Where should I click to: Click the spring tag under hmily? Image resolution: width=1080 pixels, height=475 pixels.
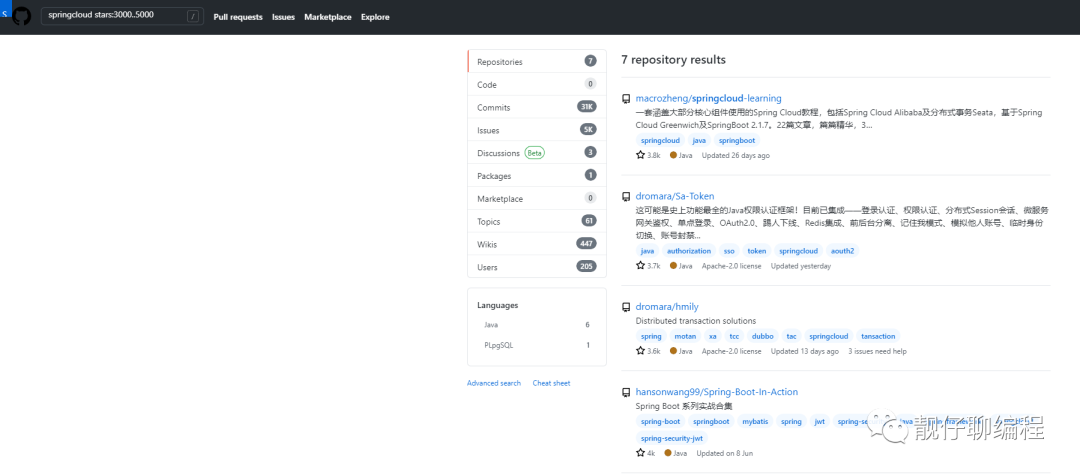[651, 336]
